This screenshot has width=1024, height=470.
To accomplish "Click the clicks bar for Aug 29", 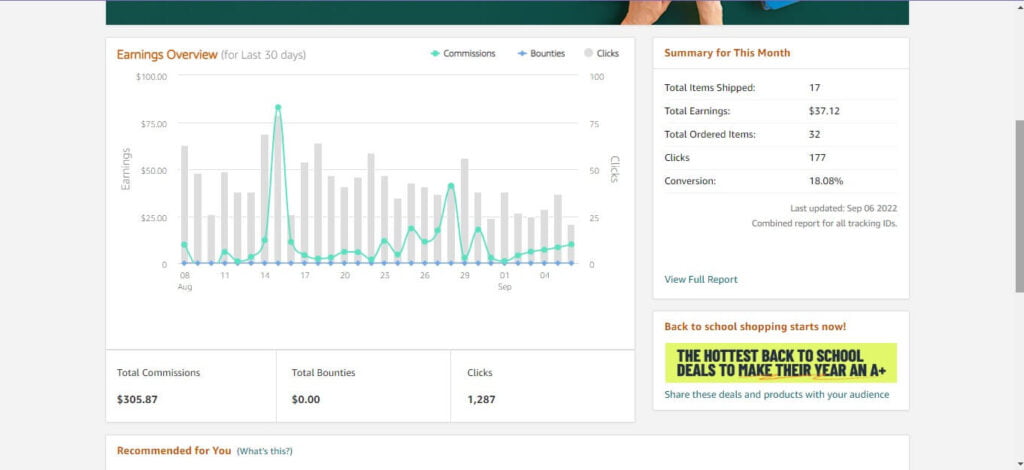I will coord(464,211).
